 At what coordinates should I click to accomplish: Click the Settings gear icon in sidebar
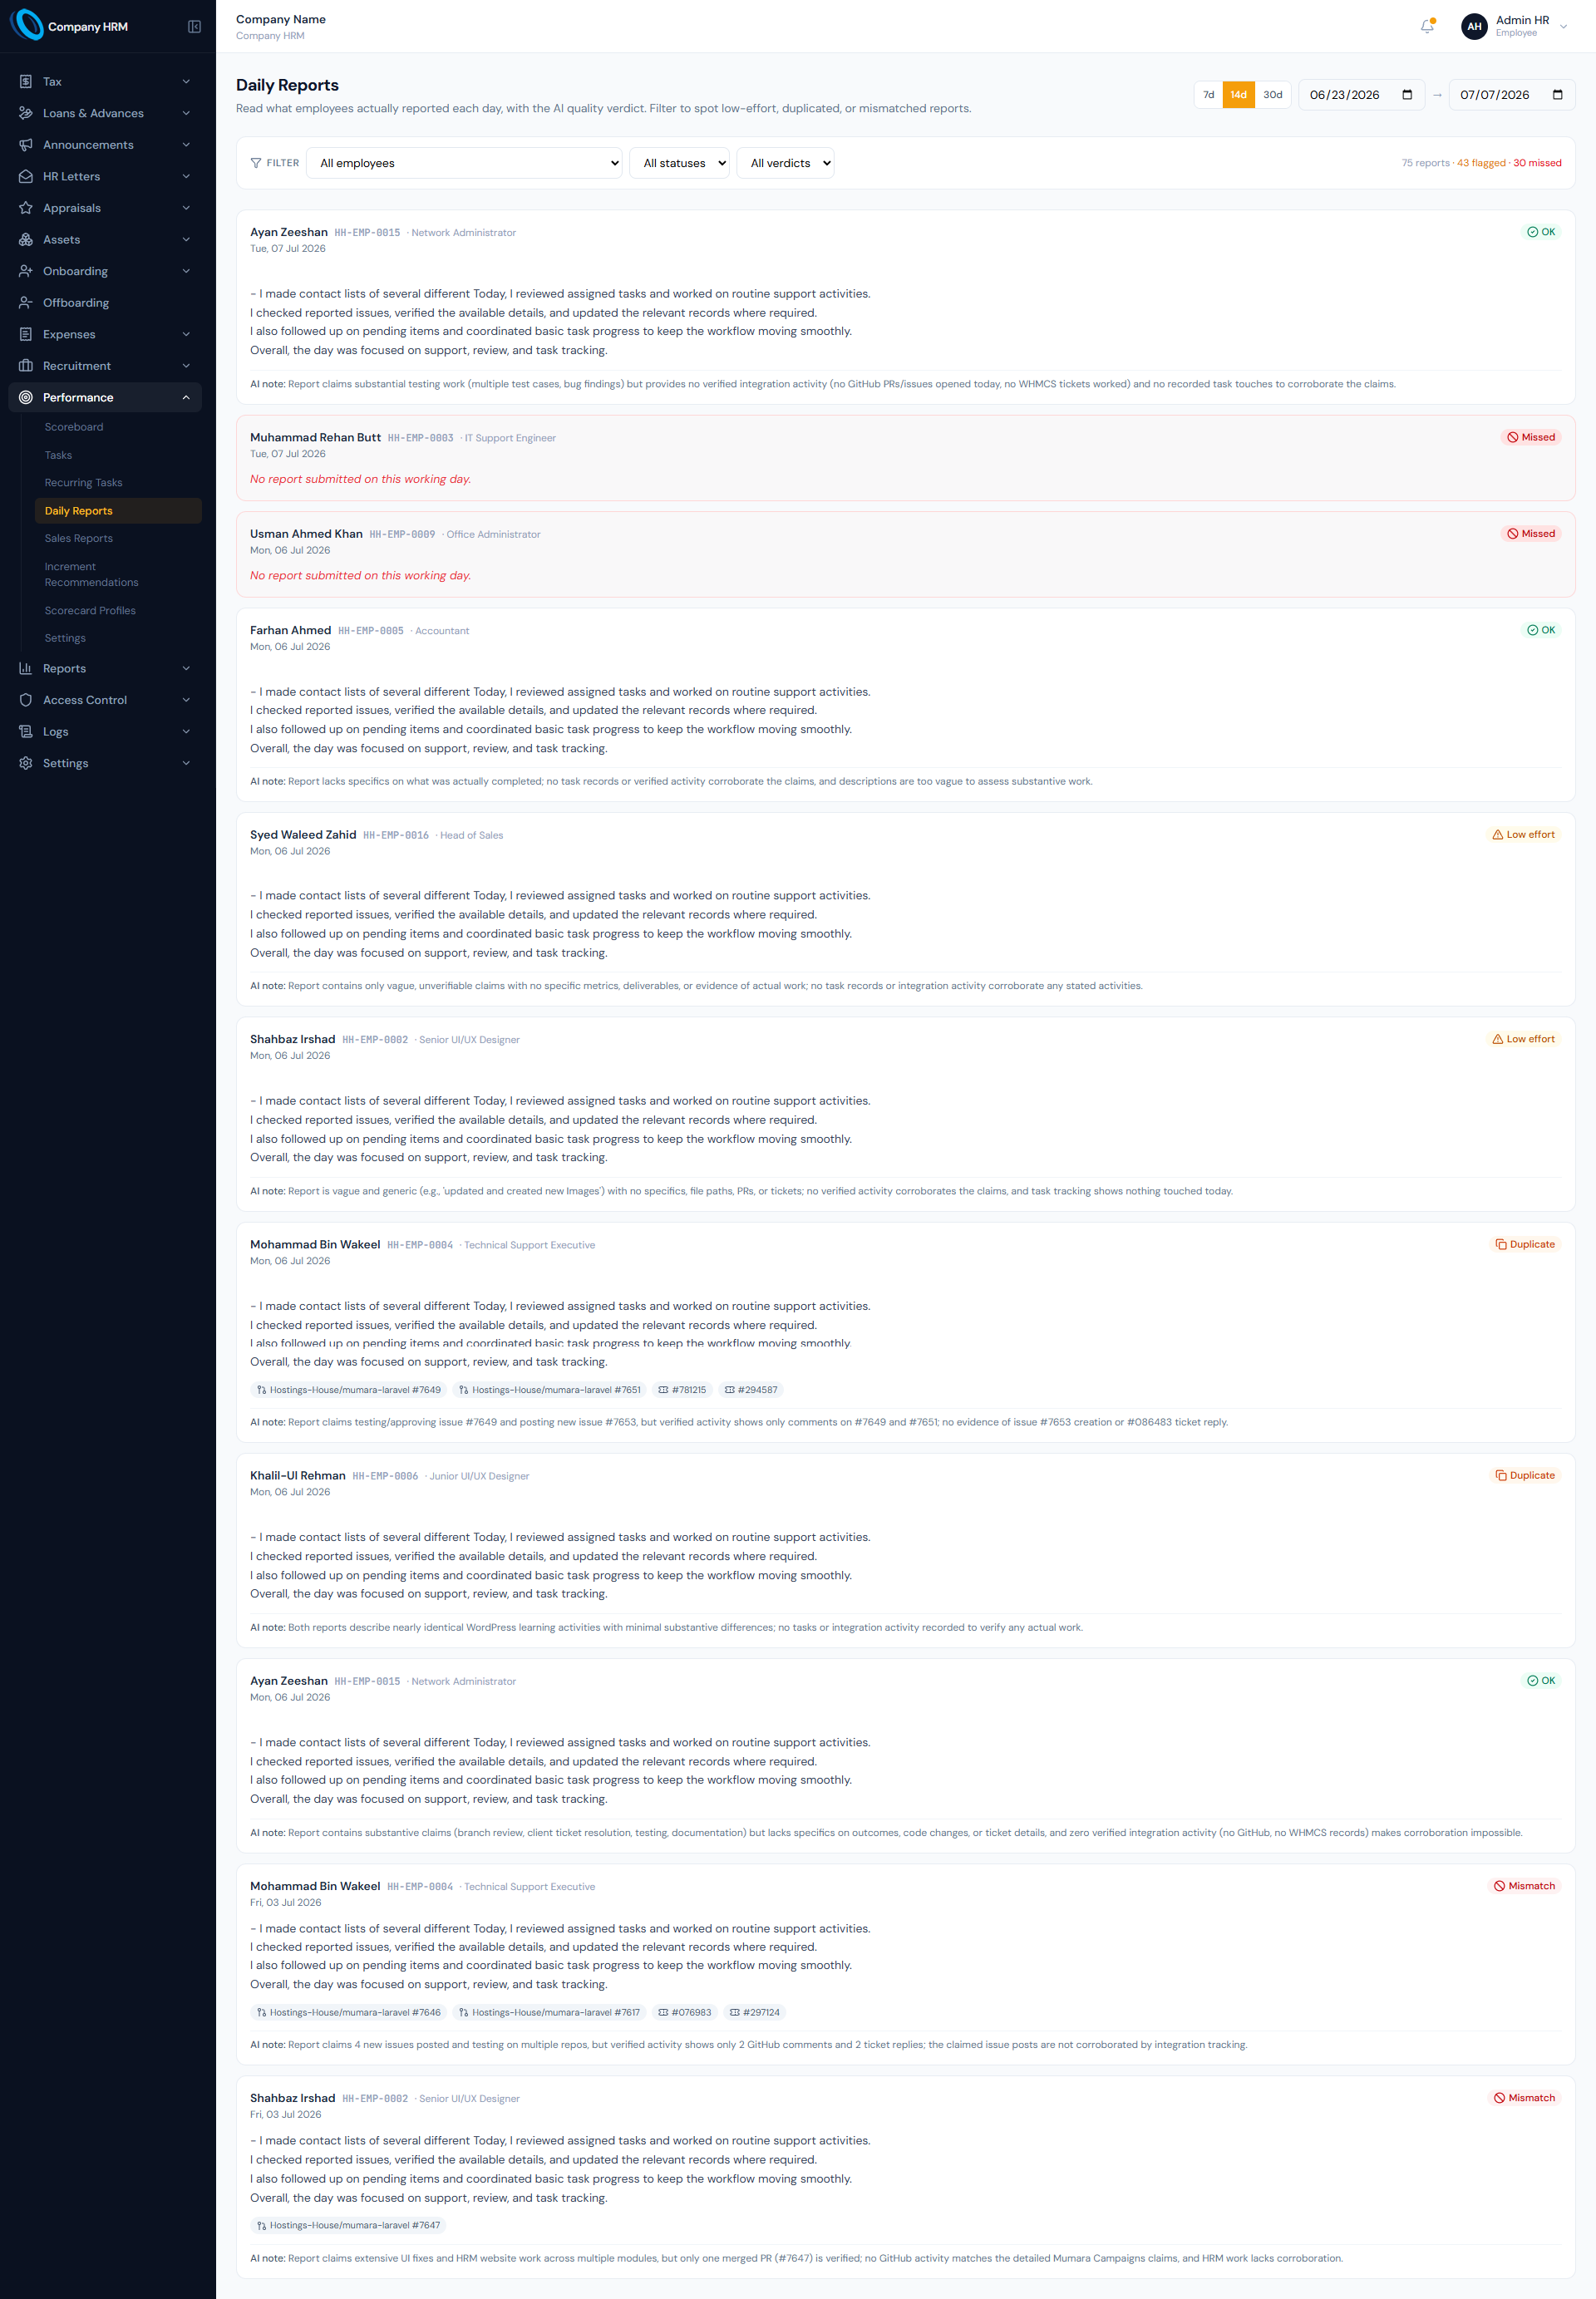tap(26, 763)
